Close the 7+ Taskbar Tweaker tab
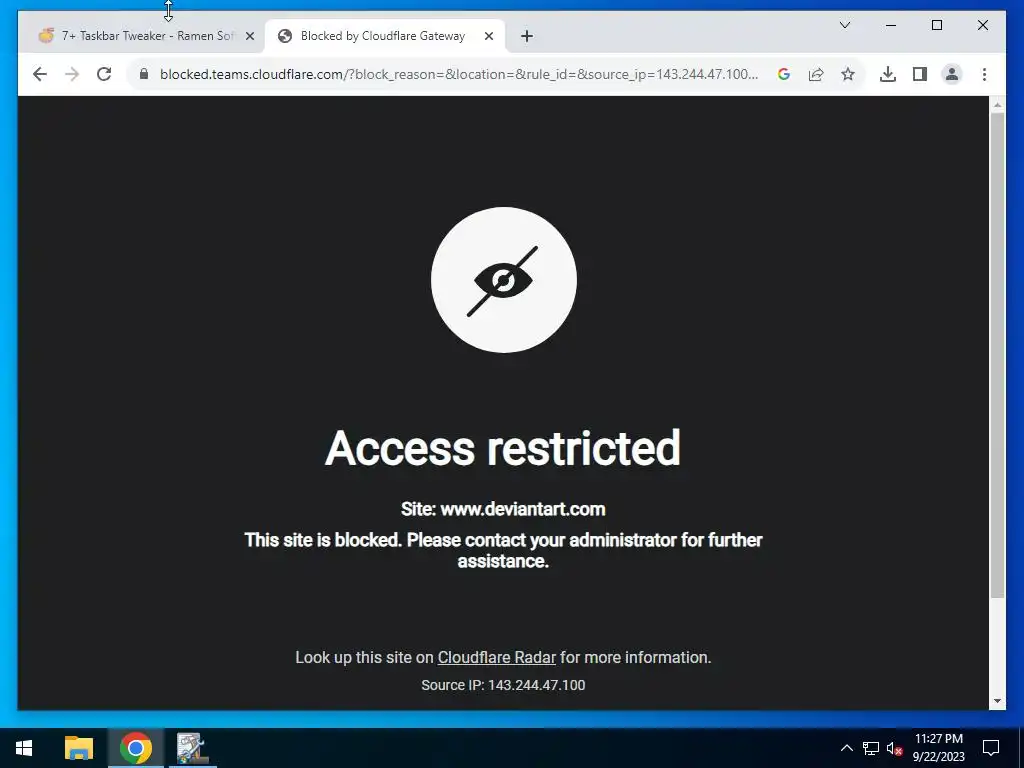The height and width of the screenshot is (768, 1024). (x=249, y=37)
